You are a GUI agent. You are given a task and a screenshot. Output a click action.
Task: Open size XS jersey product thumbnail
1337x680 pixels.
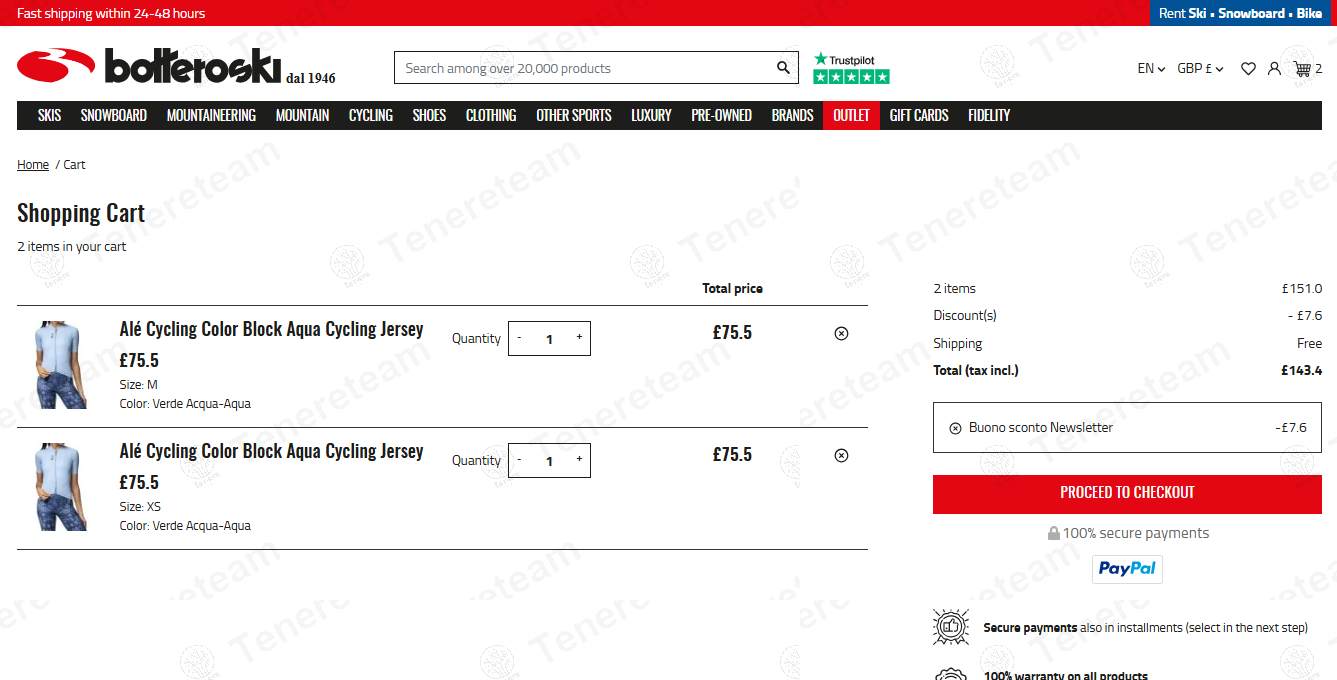point(61,487)
